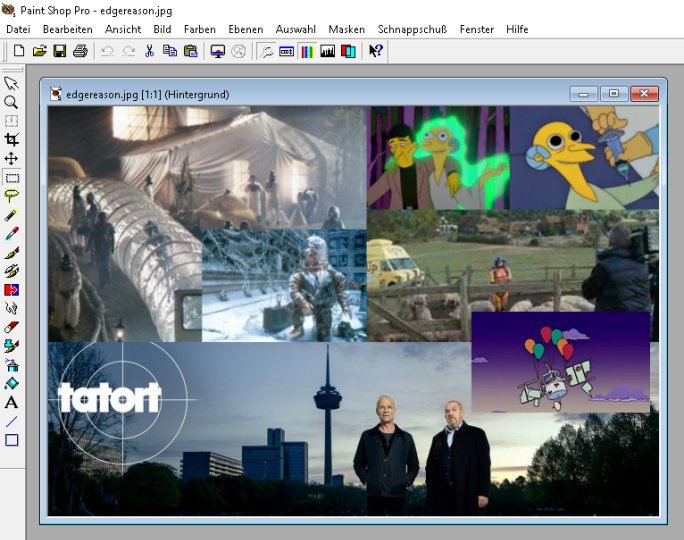The height and width of the screenshot is (540, 684).
Task: Click the Open file folder icon
Action: pos(39,51)
